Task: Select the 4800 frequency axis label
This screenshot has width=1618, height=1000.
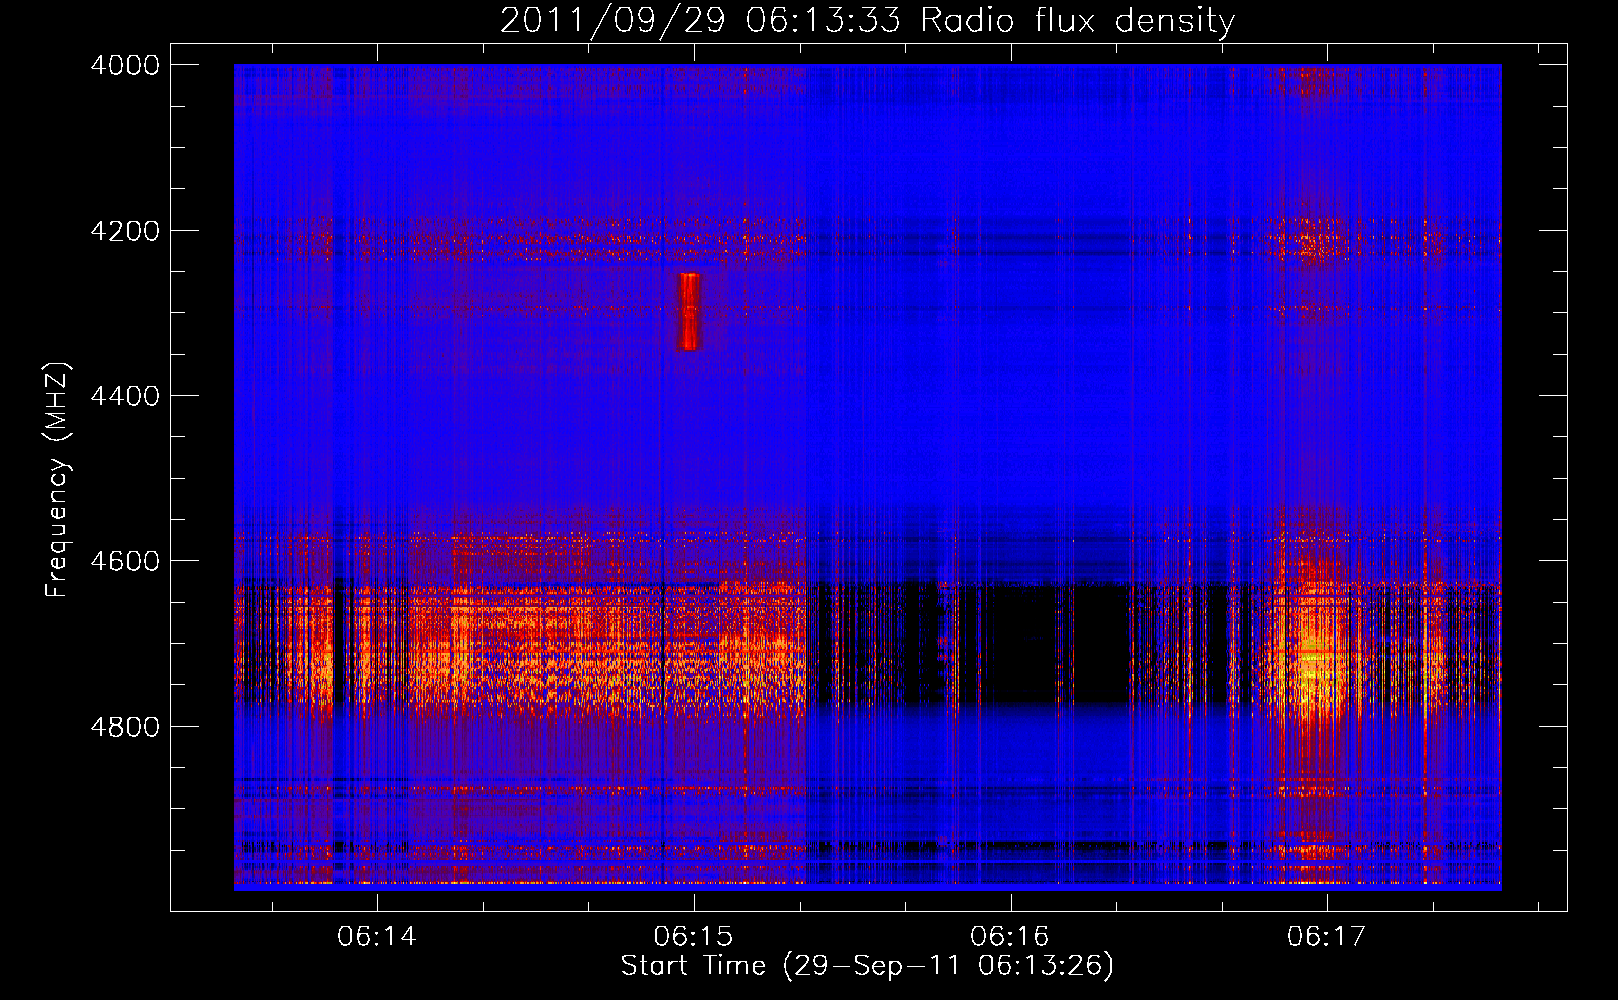Action: click(x=125, y=727)
